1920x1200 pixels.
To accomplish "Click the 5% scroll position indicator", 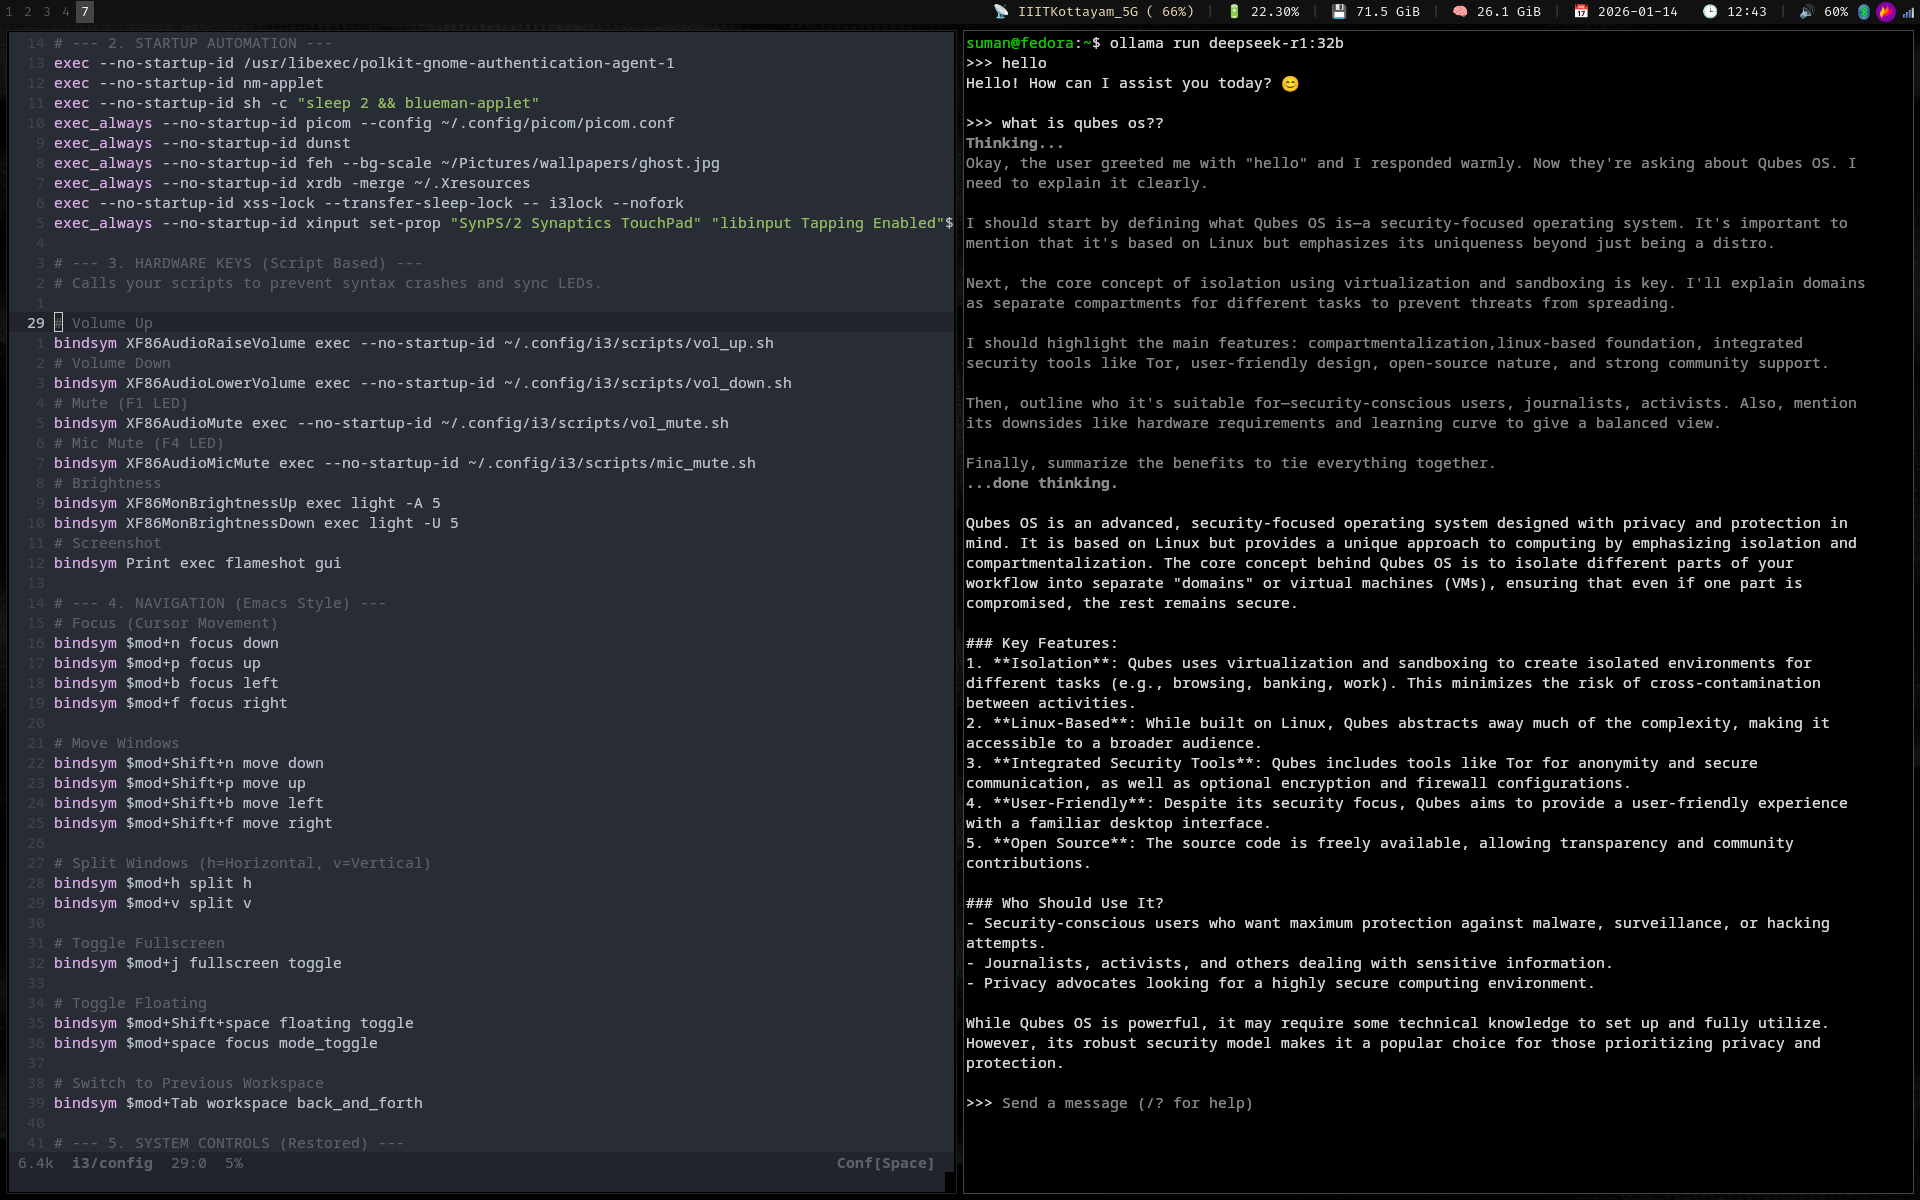I will tap(236, 1164).
